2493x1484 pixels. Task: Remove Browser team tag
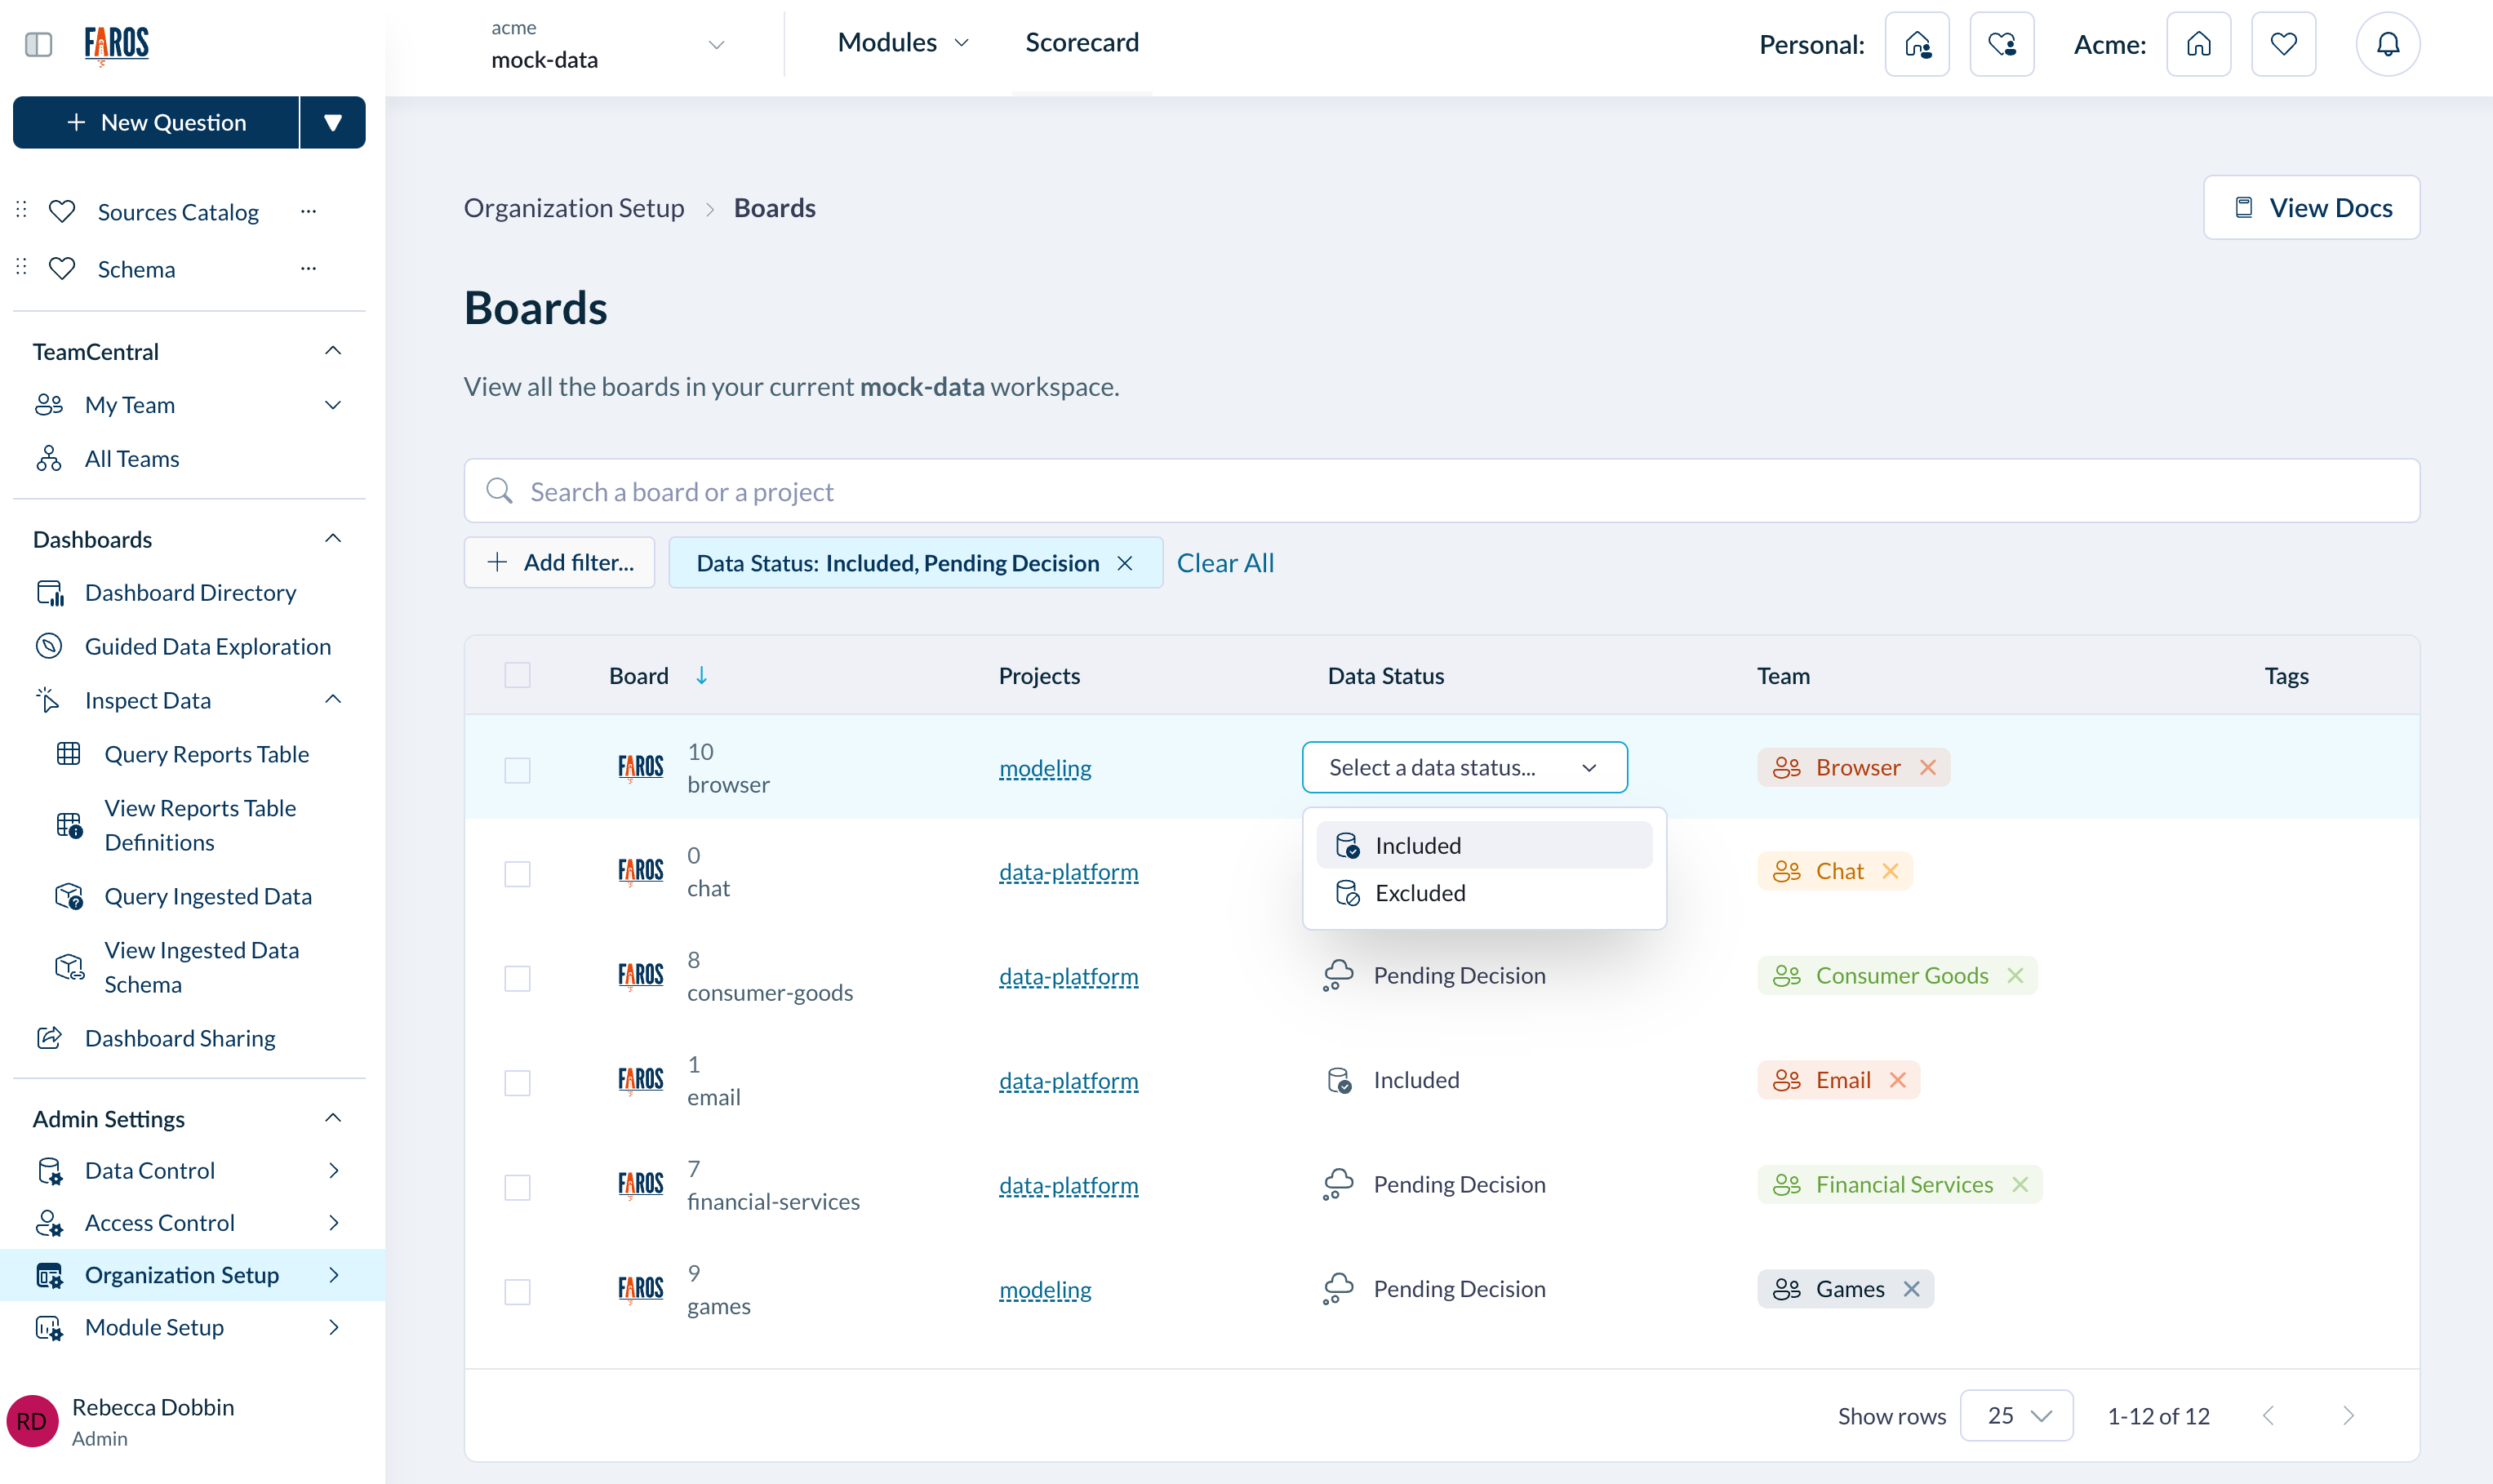tap(1928, 767)
